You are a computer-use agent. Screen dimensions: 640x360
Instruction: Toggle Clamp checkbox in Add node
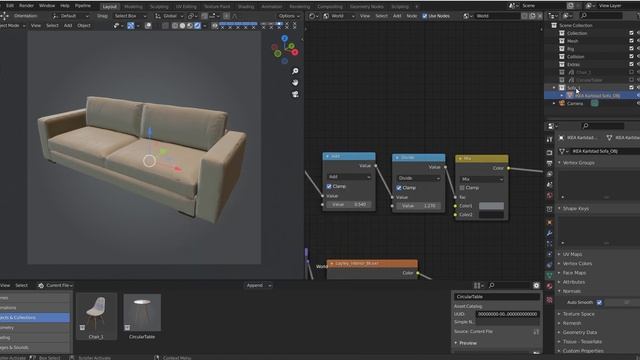(329, 186)
